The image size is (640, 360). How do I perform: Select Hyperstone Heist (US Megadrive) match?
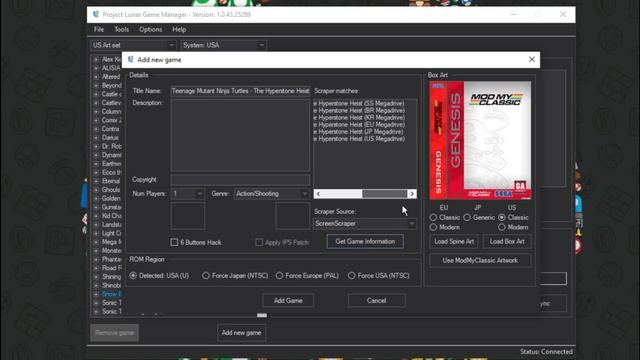tap(359, 139)
